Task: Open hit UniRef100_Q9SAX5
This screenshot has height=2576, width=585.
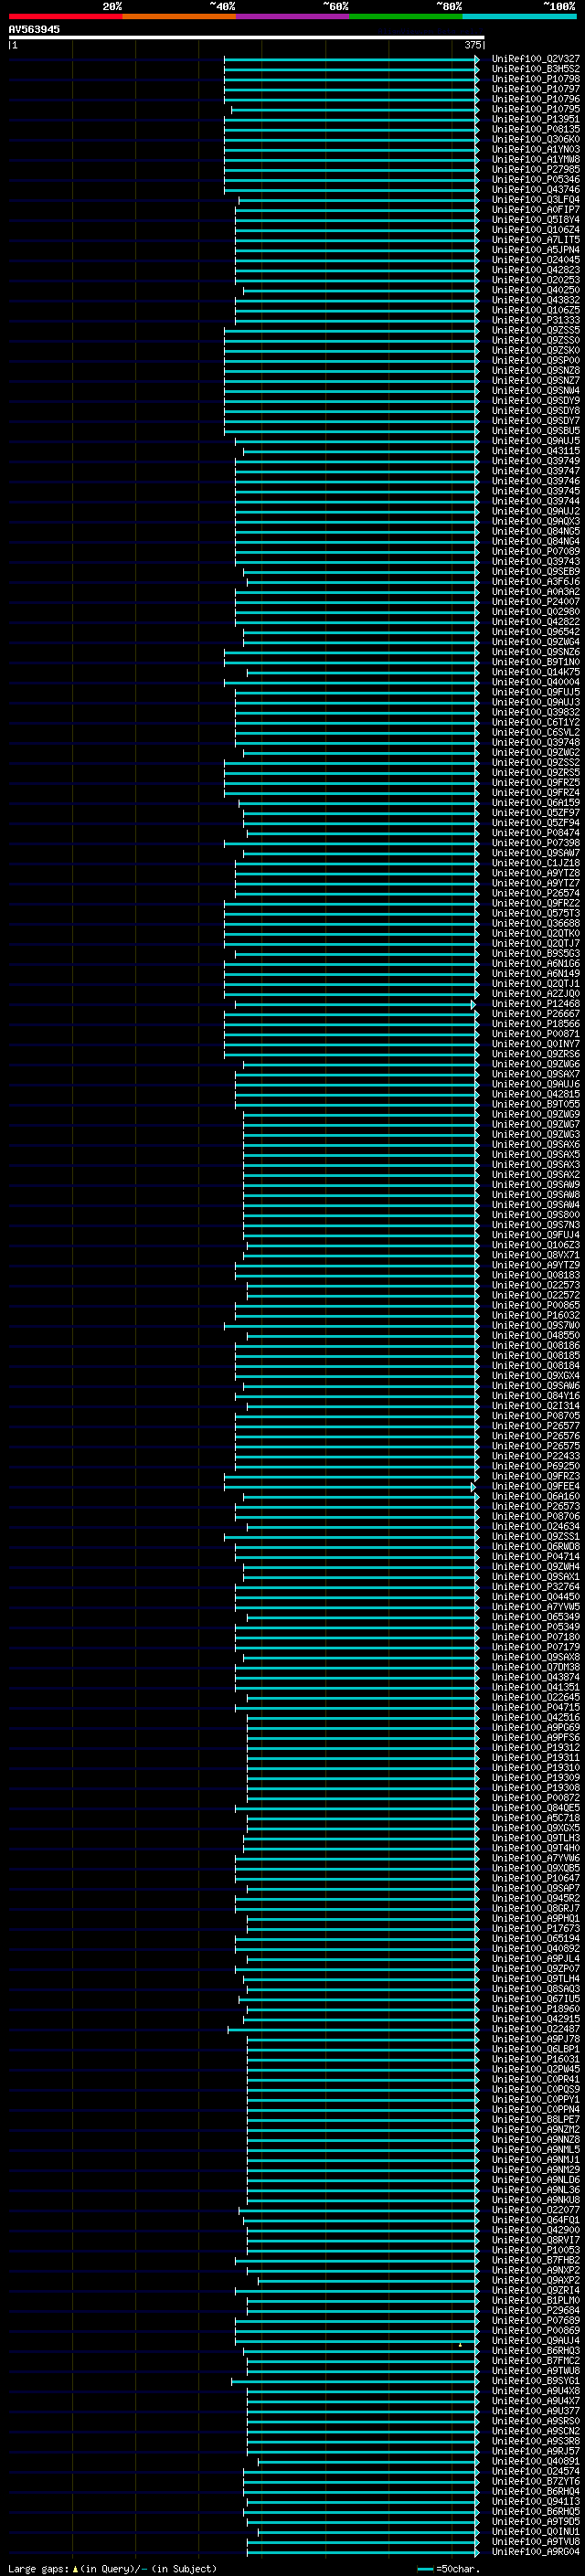Action: 535,1154
